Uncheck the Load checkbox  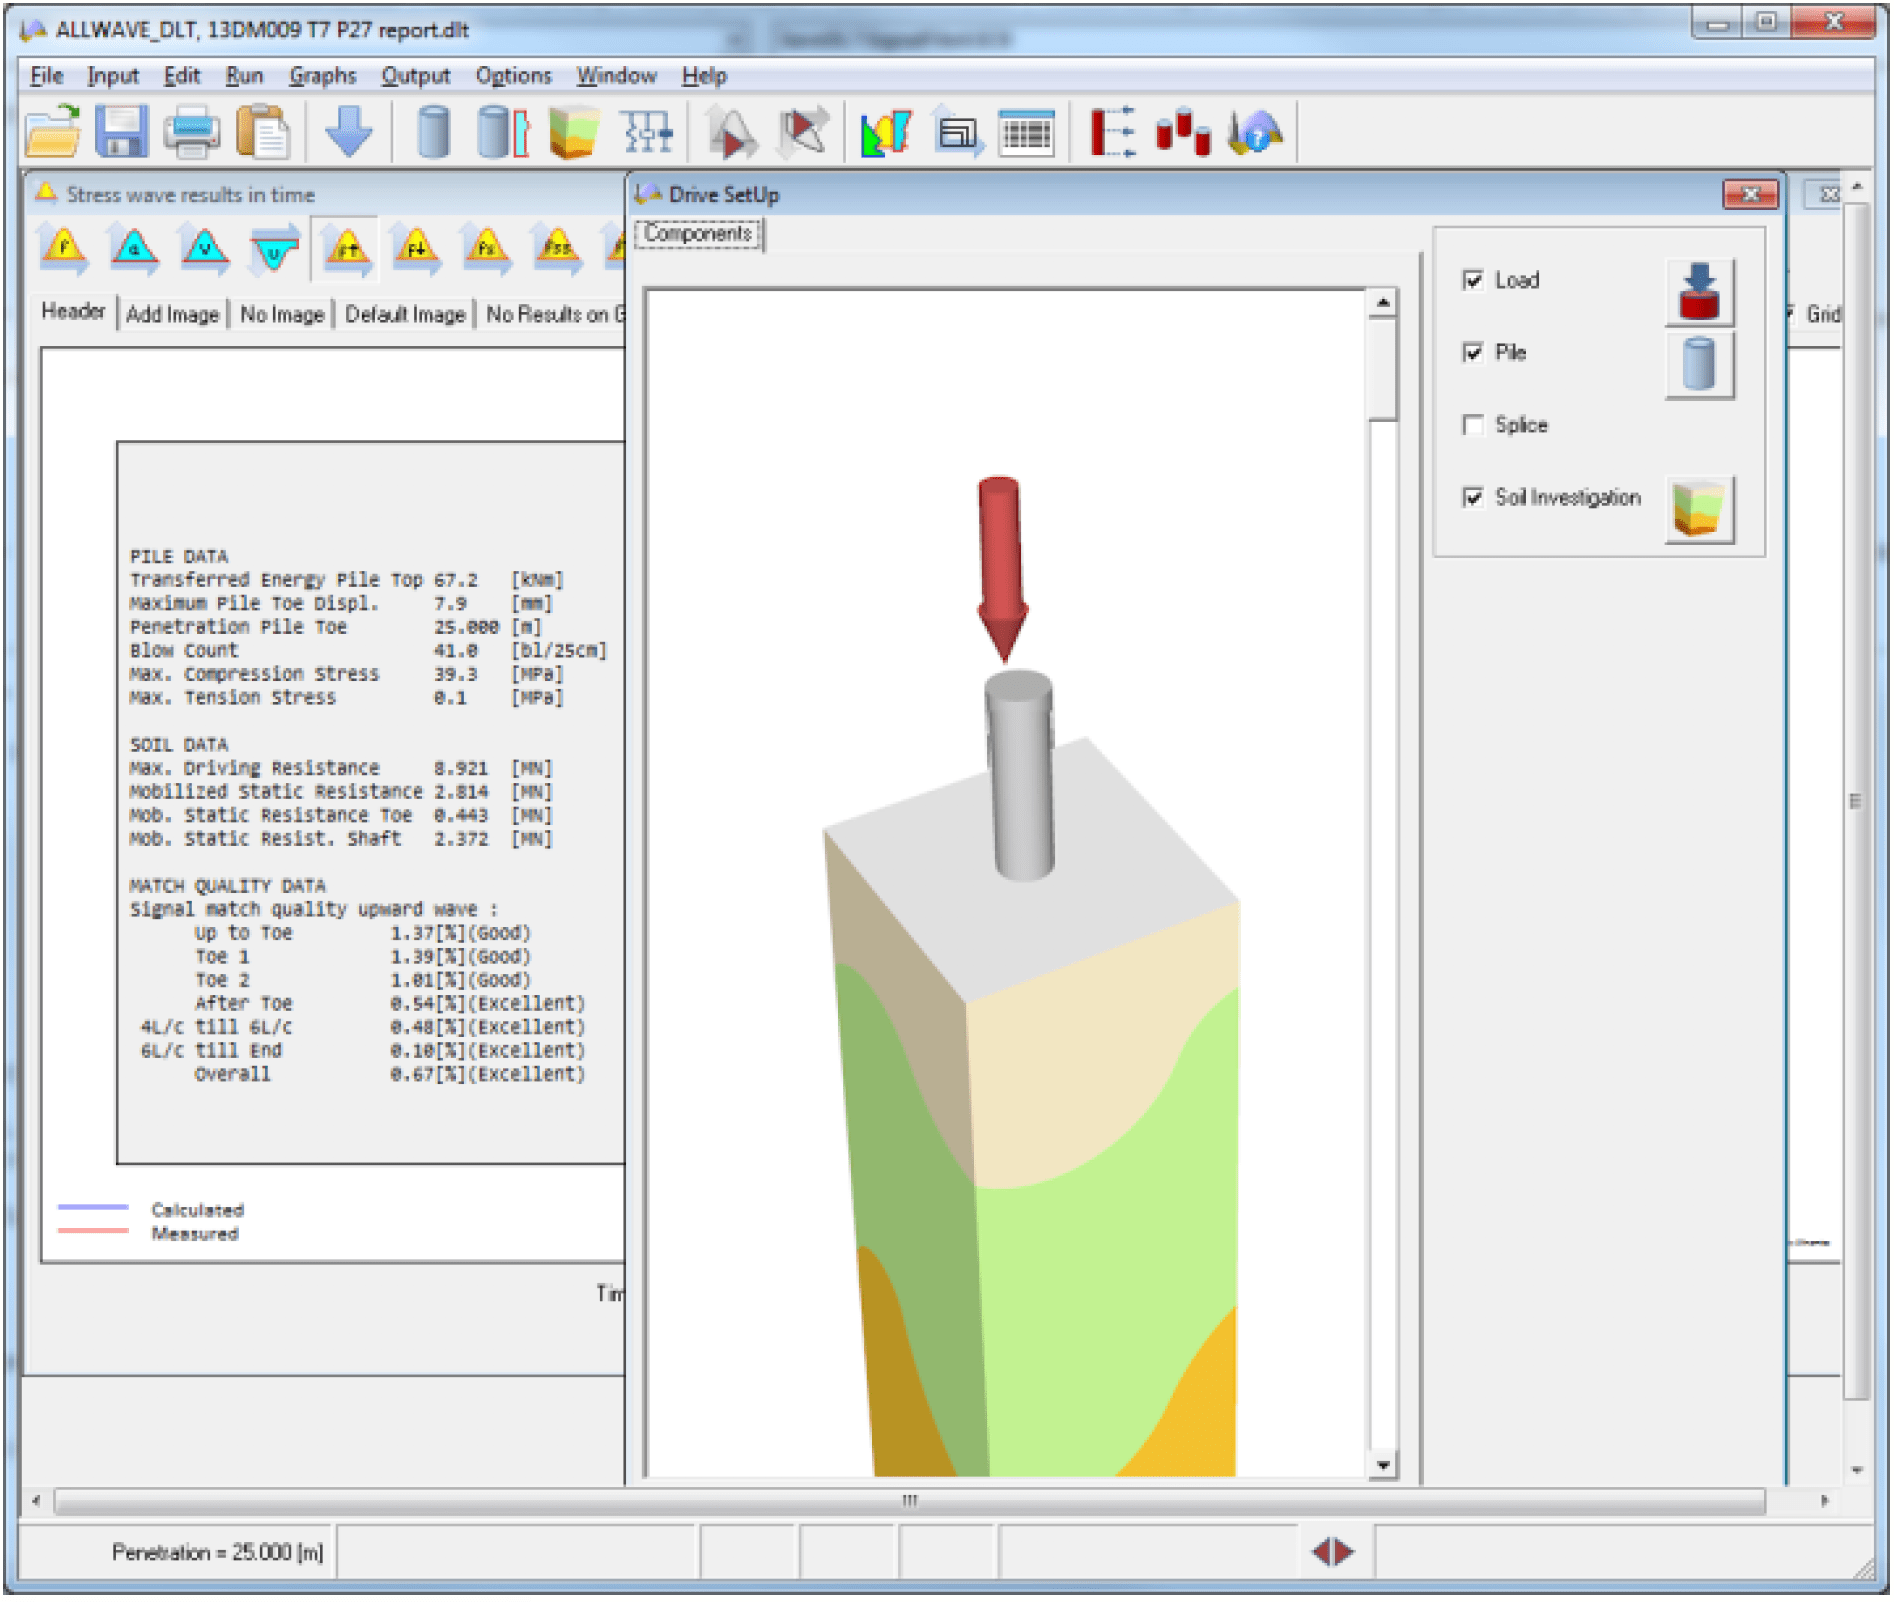[x=1472, y=280]
